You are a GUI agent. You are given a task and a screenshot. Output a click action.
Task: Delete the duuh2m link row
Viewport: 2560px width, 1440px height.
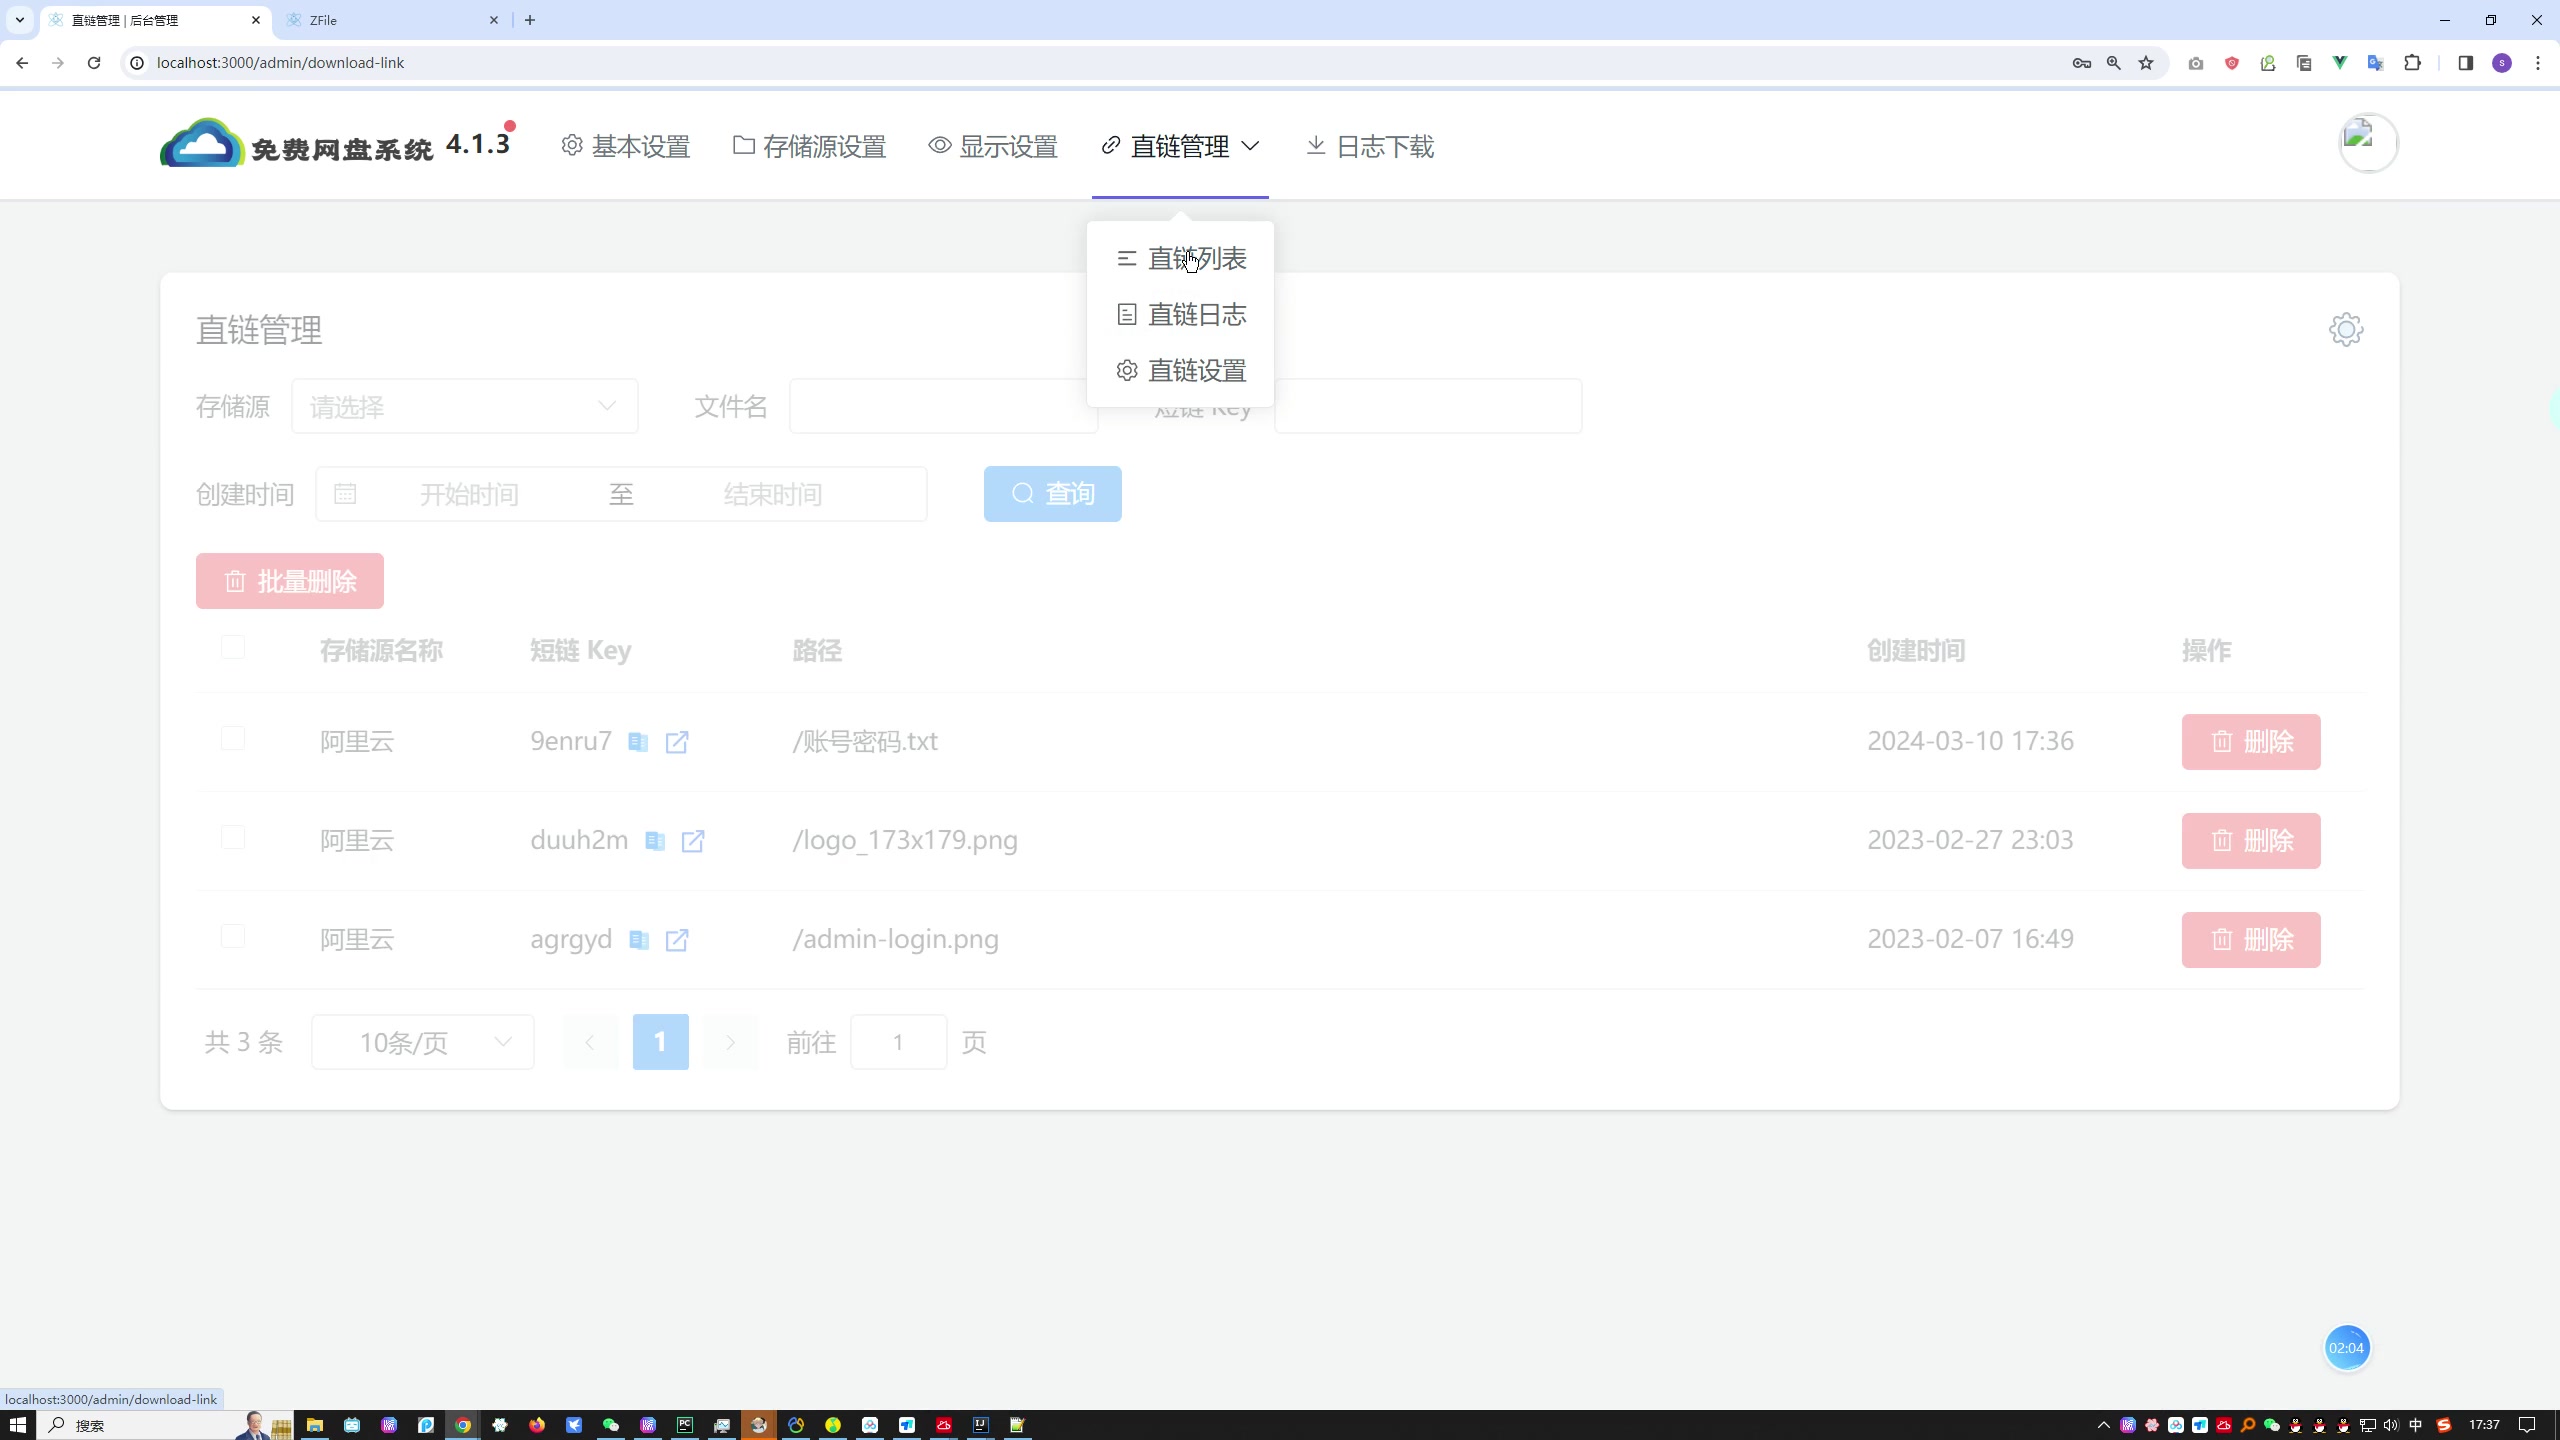pos(2251,841)
